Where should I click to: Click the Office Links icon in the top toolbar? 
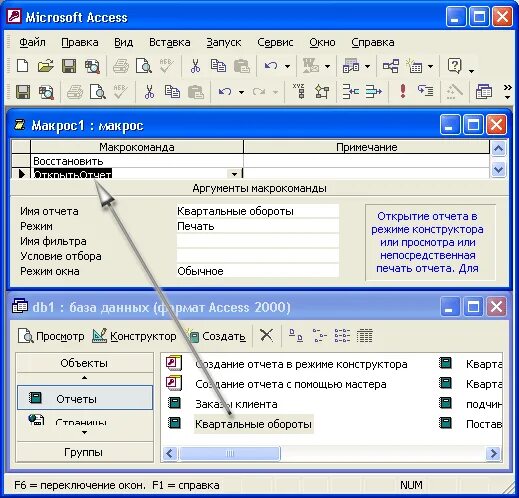click(310, 66)
